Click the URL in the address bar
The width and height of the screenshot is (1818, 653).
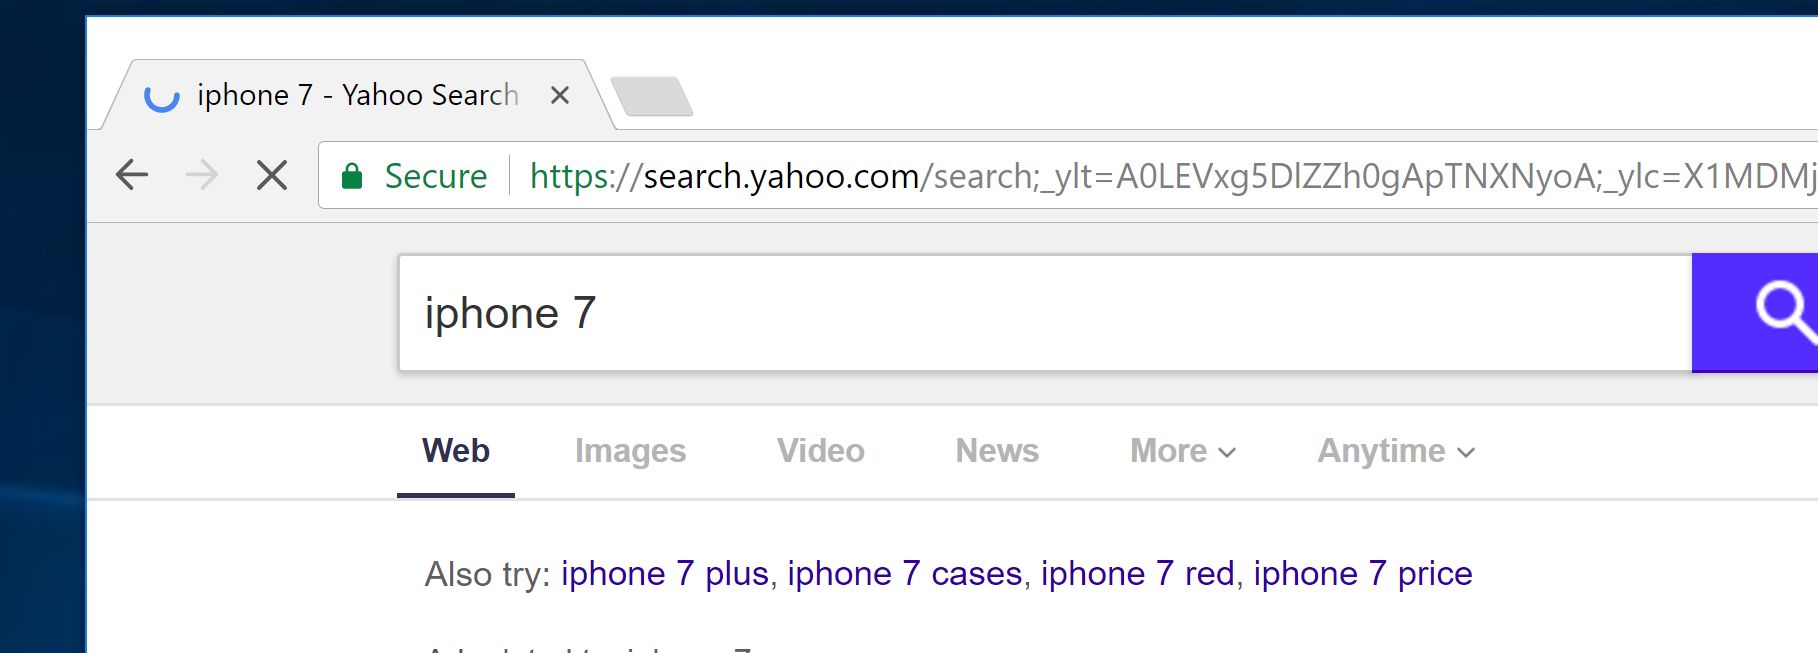1100,176
